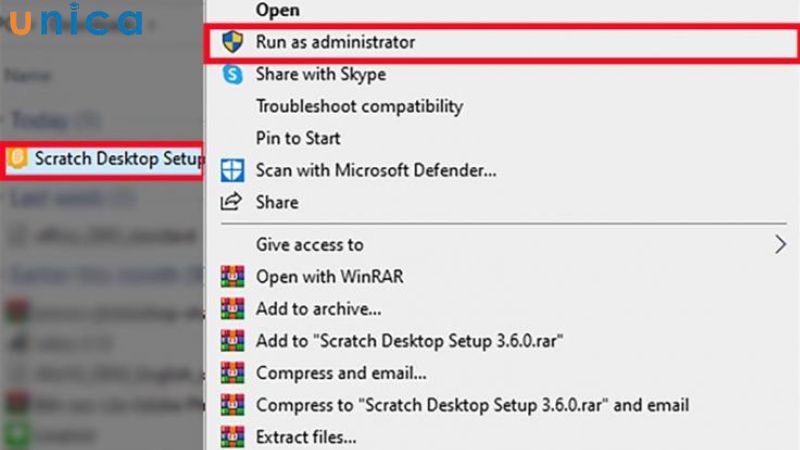Choose Scan with Microsoft Defender
The width and height of the screenshot is (800, 450).
376,170
